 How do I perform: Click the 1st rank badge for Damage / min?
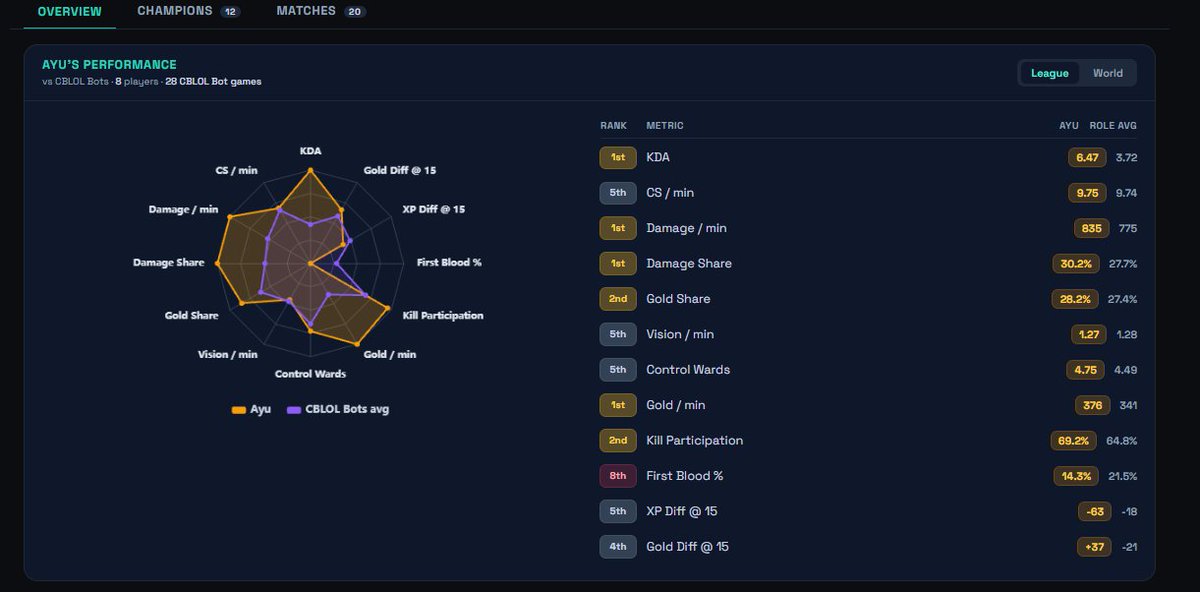click(618, 228)
